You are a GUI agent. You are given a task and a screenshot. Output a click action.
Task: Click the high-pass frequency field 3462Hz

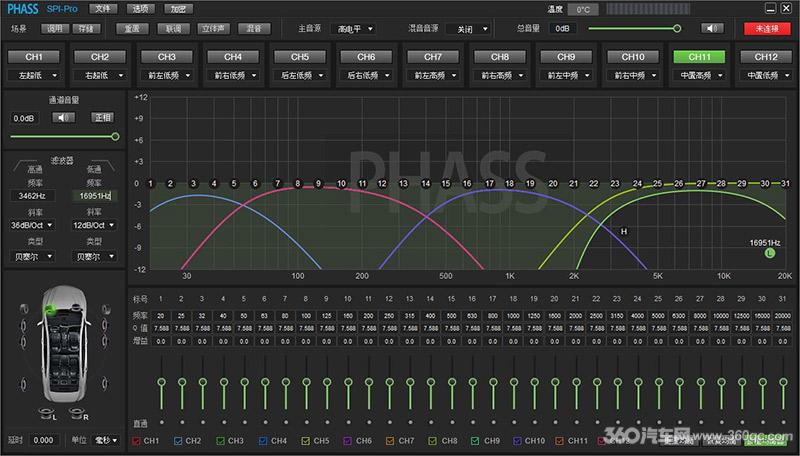(x=32, y=196)
